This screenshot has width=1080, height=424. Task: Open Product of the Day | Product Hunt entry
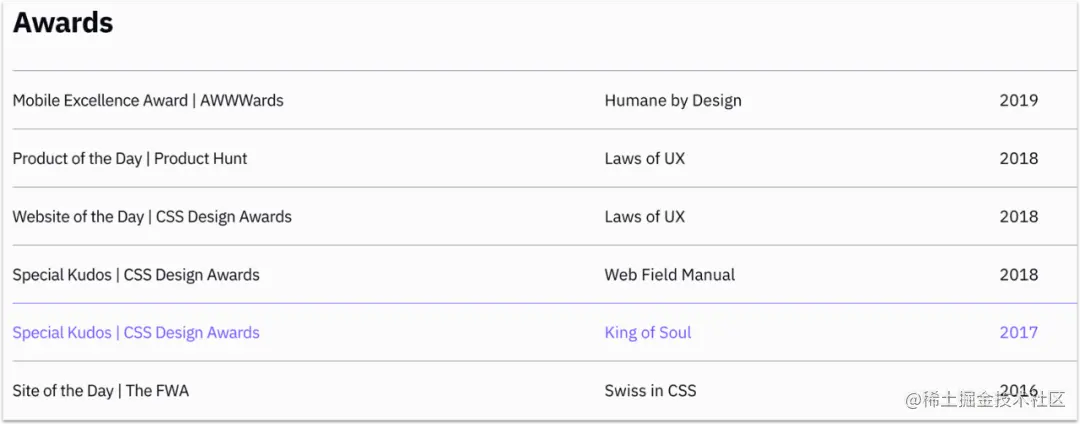click(129, 158)
